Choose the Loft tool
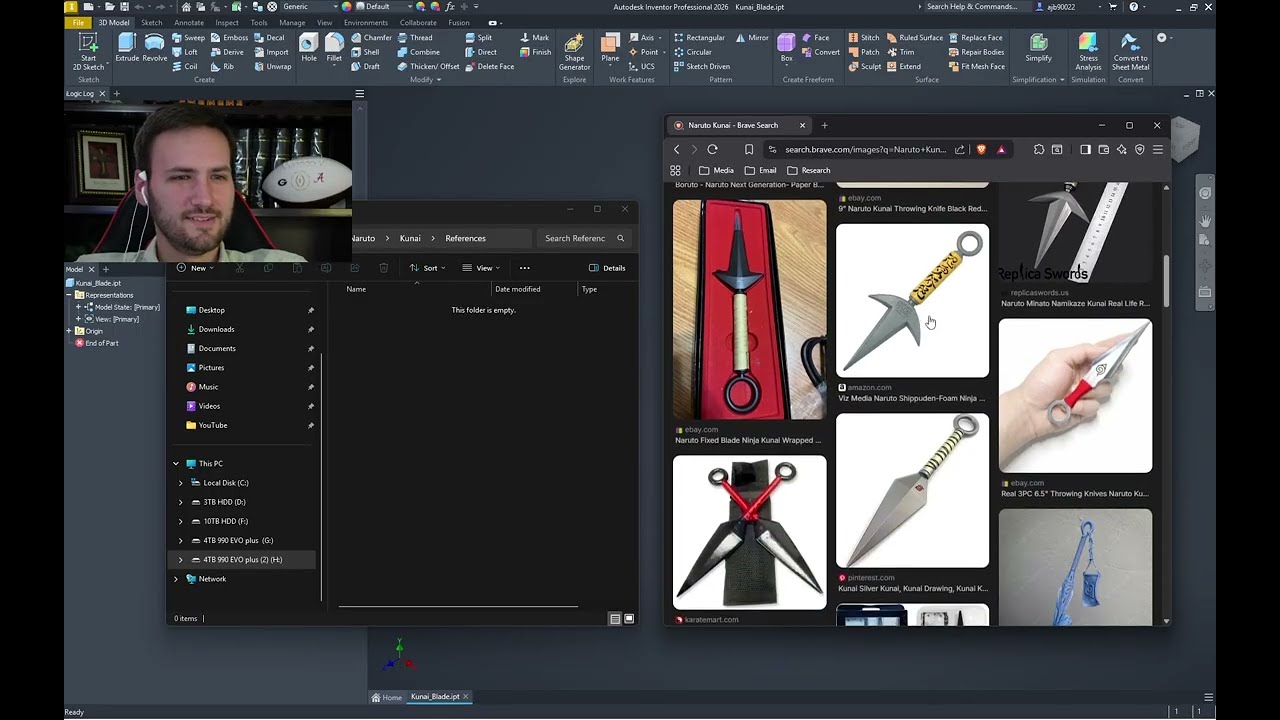Screen dimensions: 1280x720 click(185, 52)
